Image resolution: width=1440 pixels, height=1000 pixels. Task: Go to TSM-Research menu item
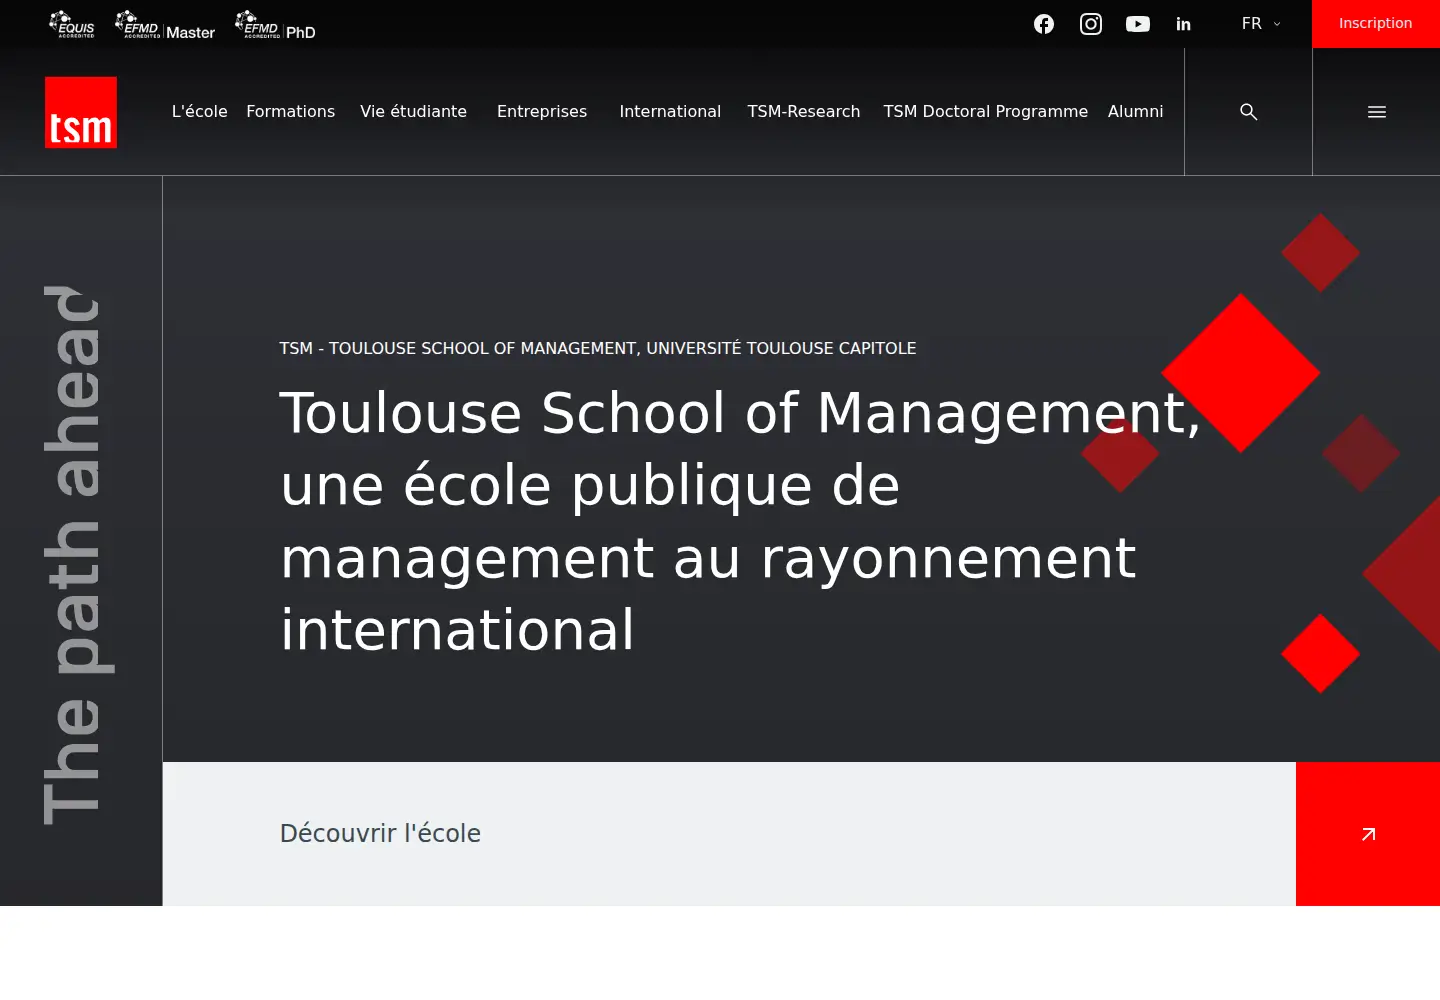pos(804,111)
